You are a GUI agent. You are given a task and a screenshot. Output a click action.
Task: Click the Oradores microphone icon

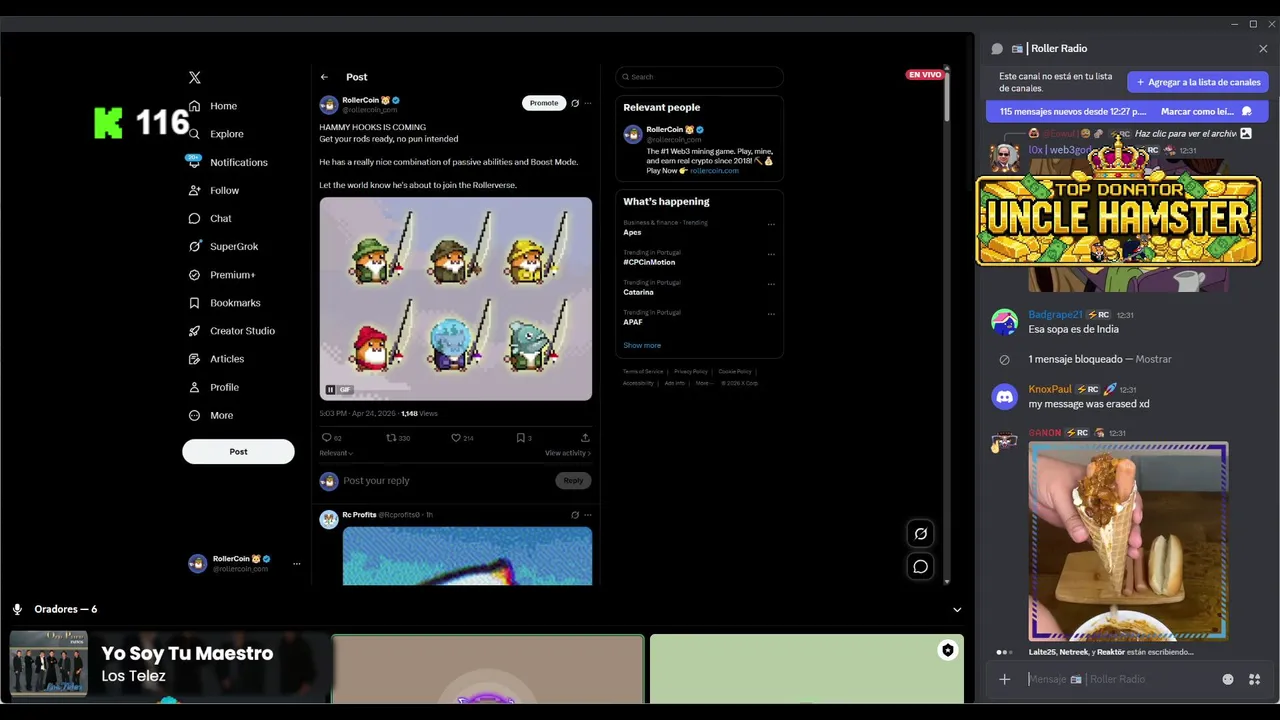[x=17, y=610]
